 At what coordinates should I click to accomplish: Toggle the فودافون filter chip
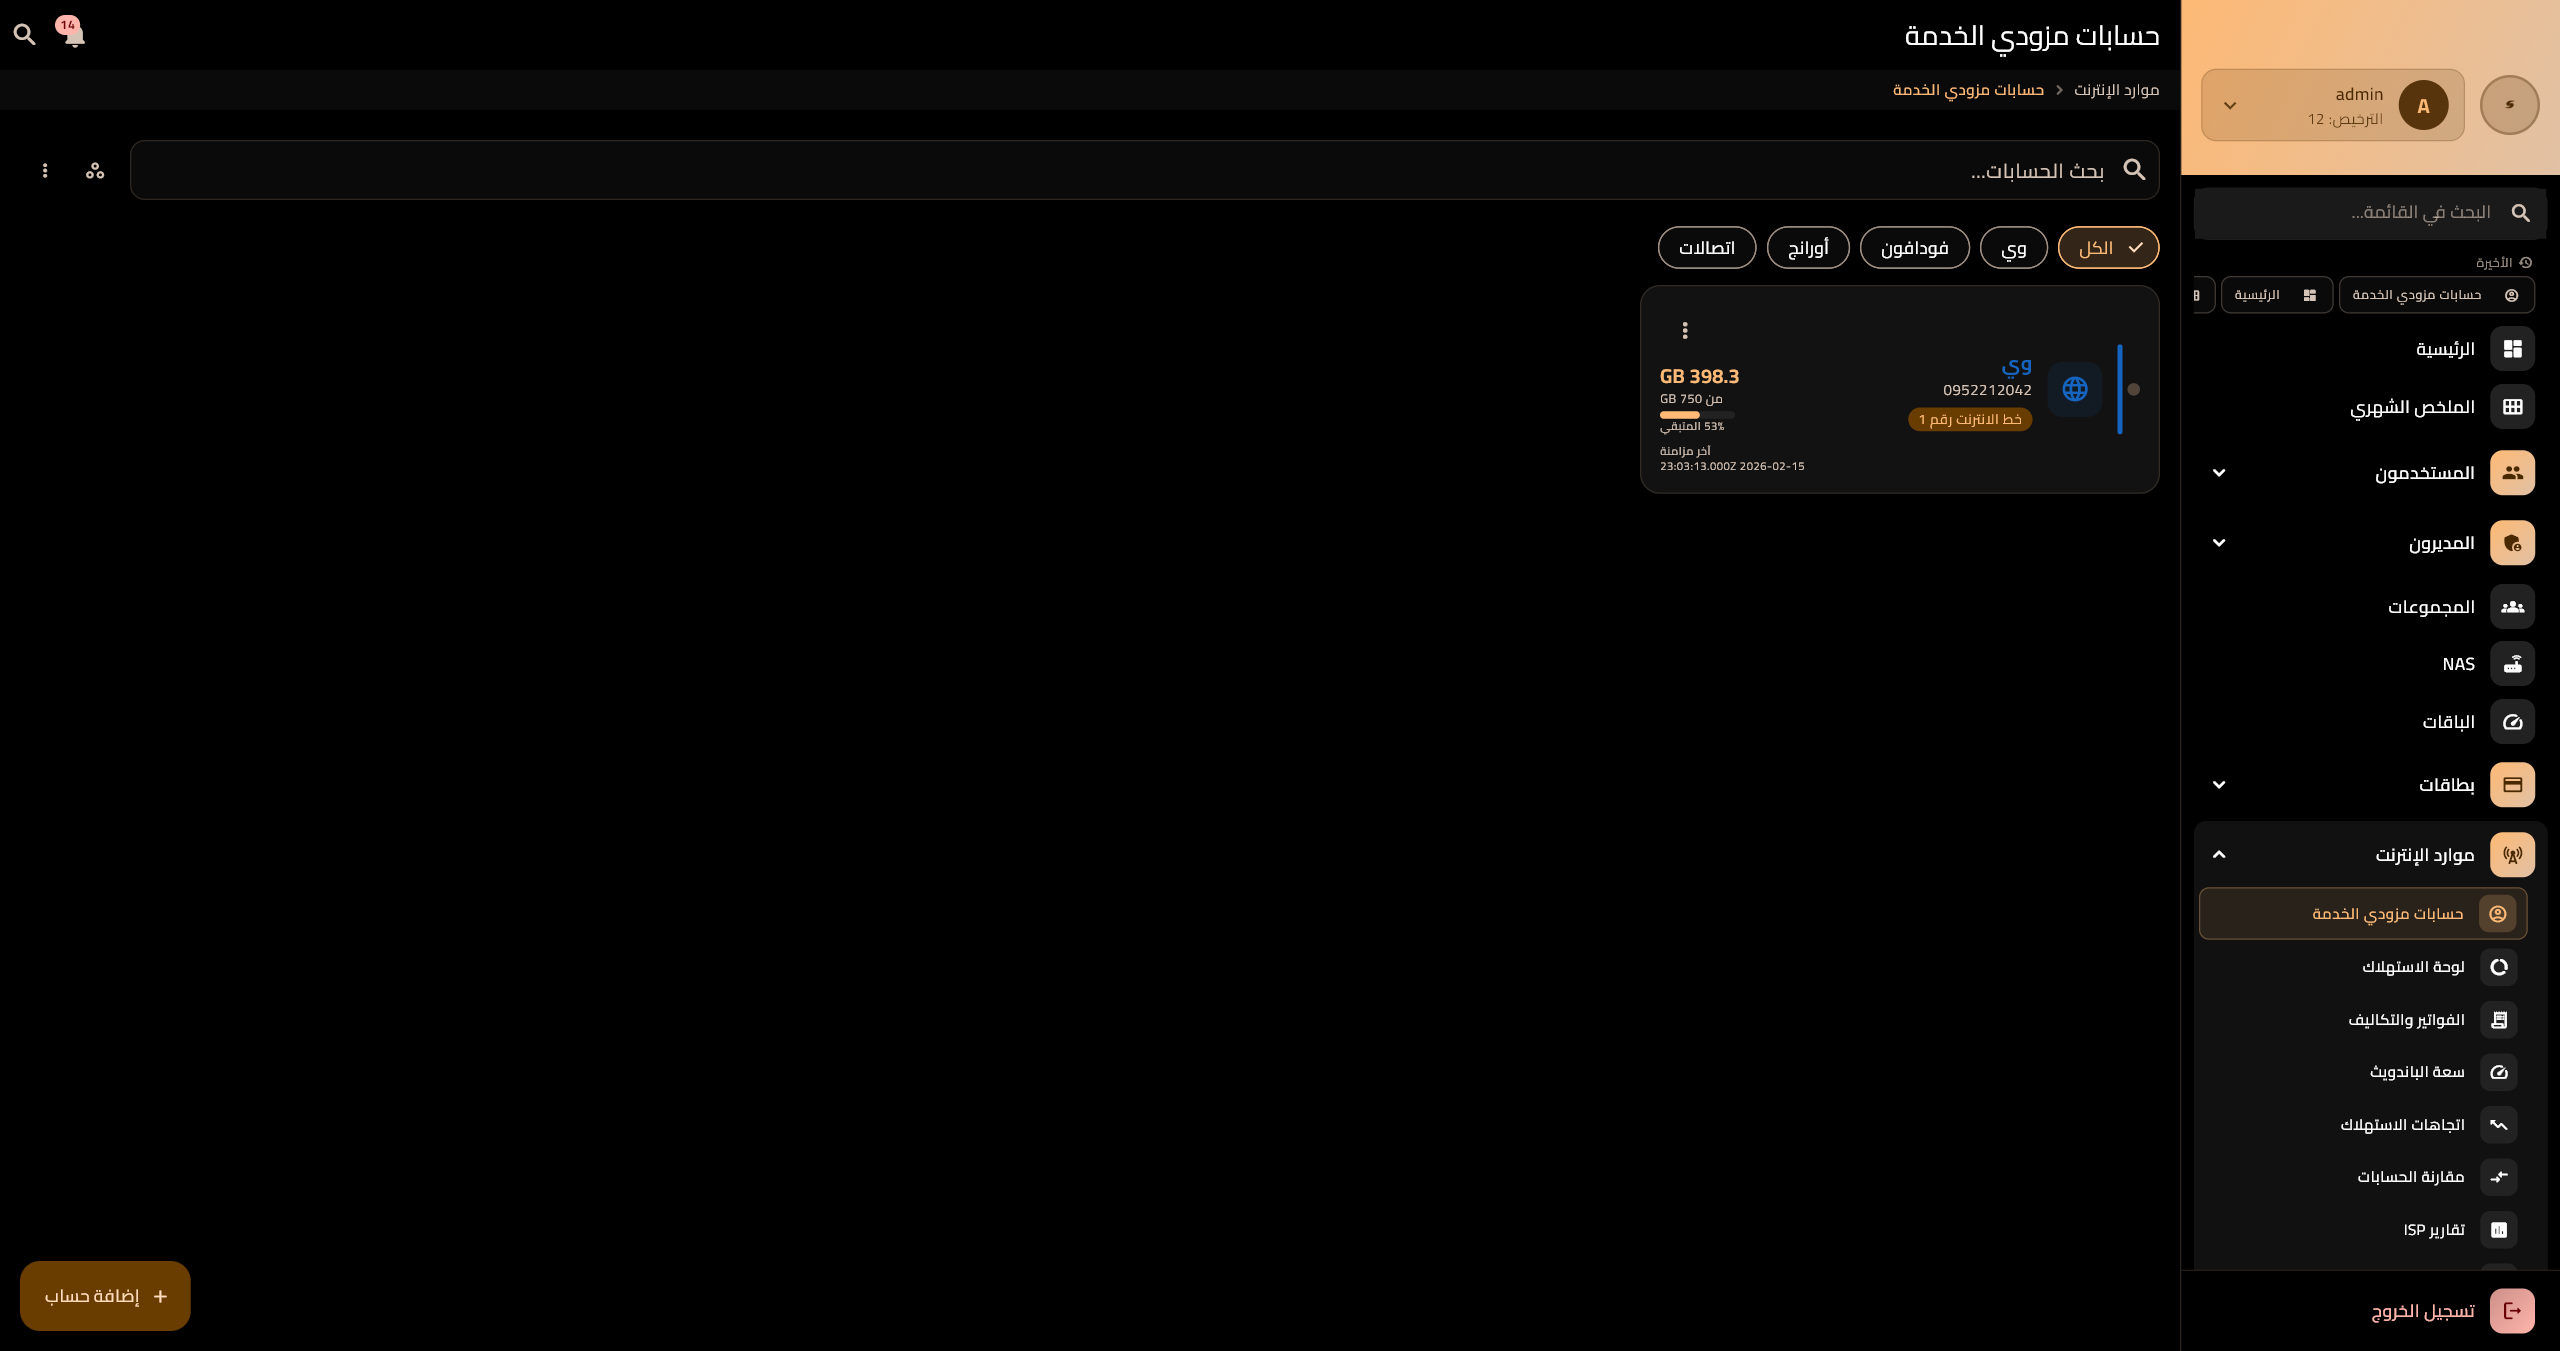(1914, 248)
